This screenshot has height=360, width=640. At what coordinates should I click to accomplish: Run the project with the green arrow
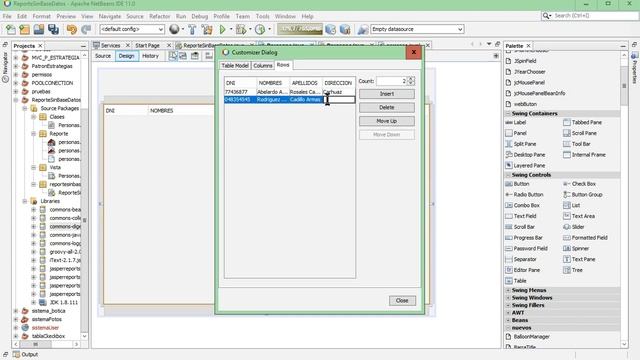click(x=222, y=29)
